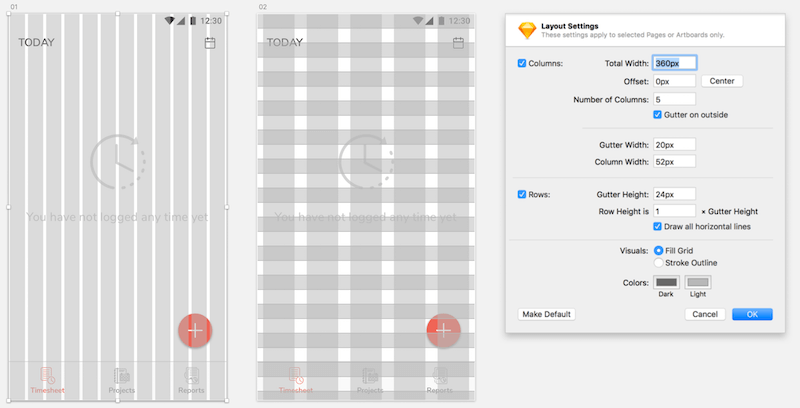Toggle Draw all horizontal lines checkbox
This screenshot has height=408, width=800.
(x=658, y=226)
